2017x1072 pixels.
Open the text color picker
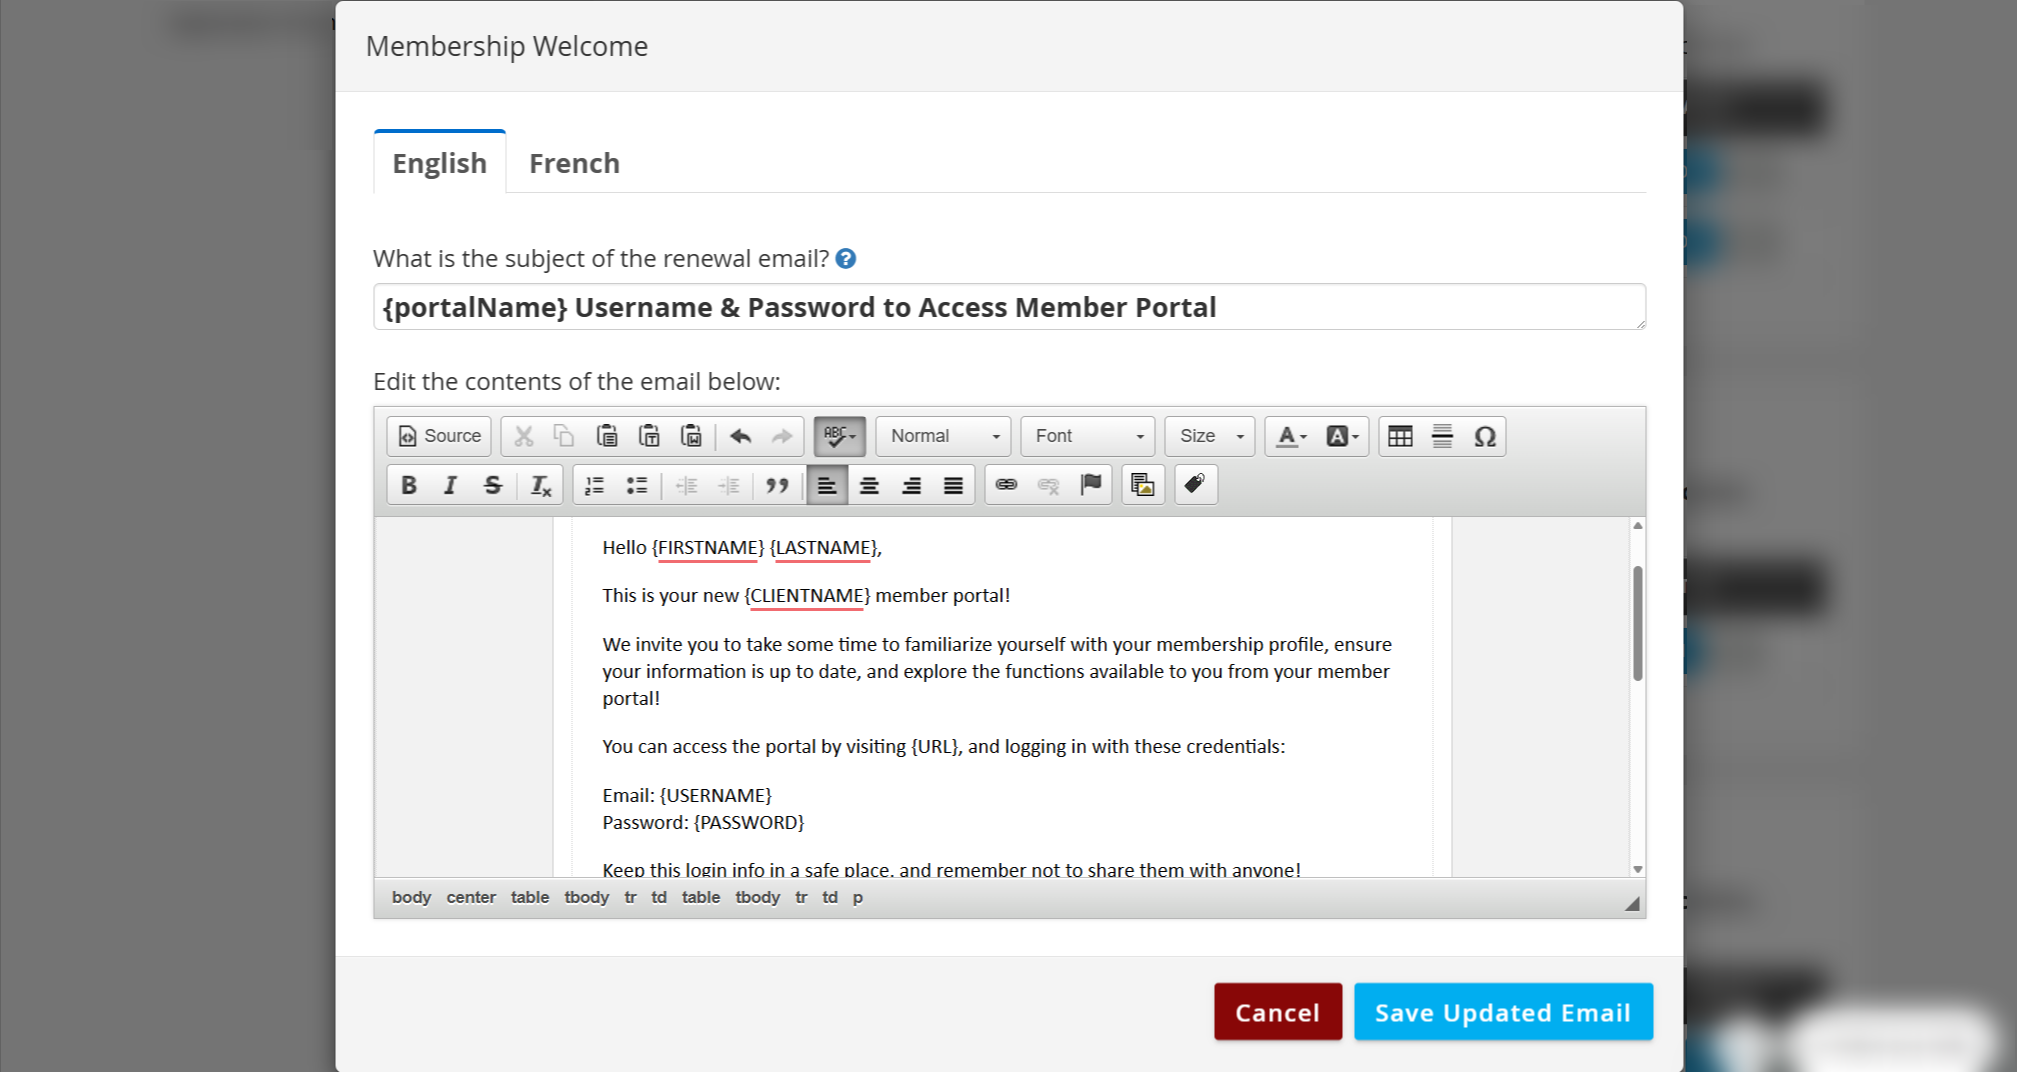pyautogui.click(x=1291, y=436)
